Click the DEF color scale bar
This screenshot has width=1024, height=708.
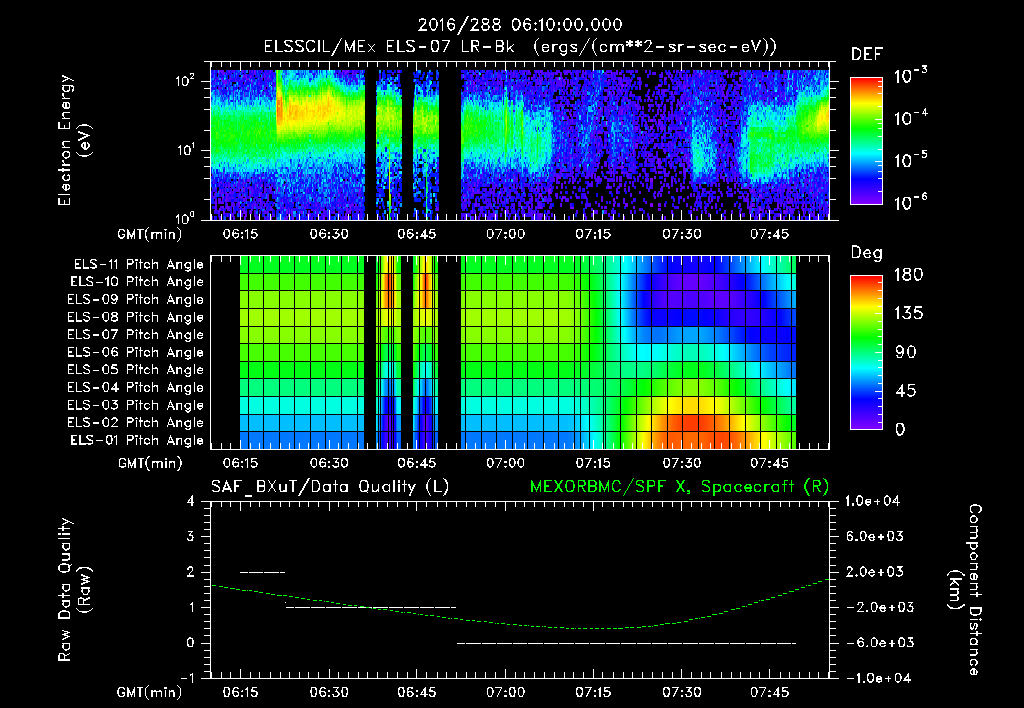click(x=866, y=140)
